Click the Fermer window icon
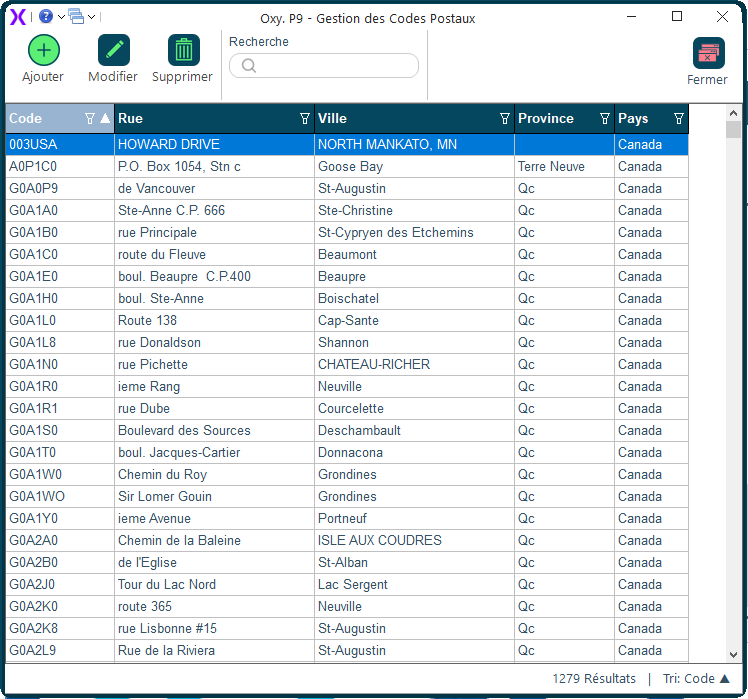748x699 pixels. 709,53
